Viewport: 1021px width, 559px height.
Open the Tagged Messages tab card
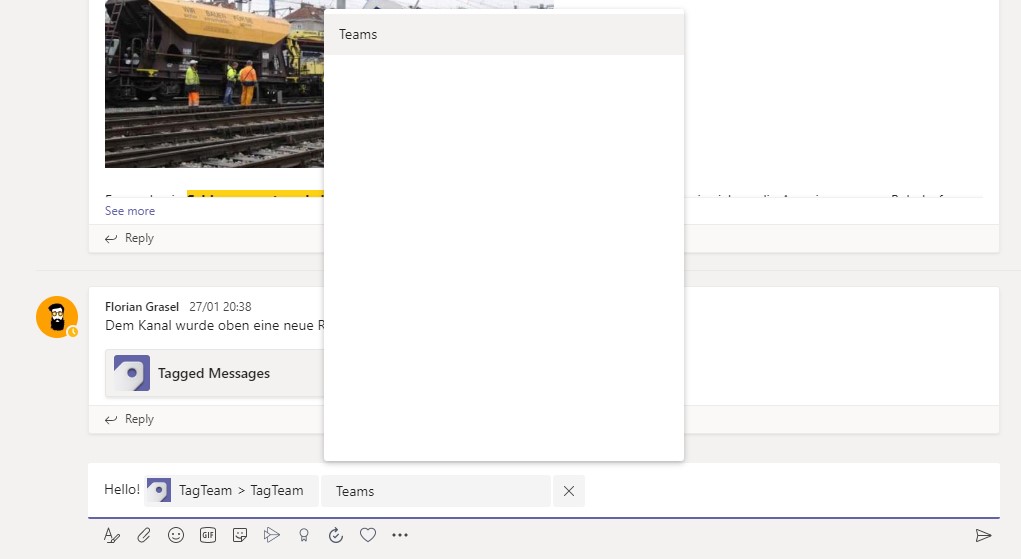214,373
